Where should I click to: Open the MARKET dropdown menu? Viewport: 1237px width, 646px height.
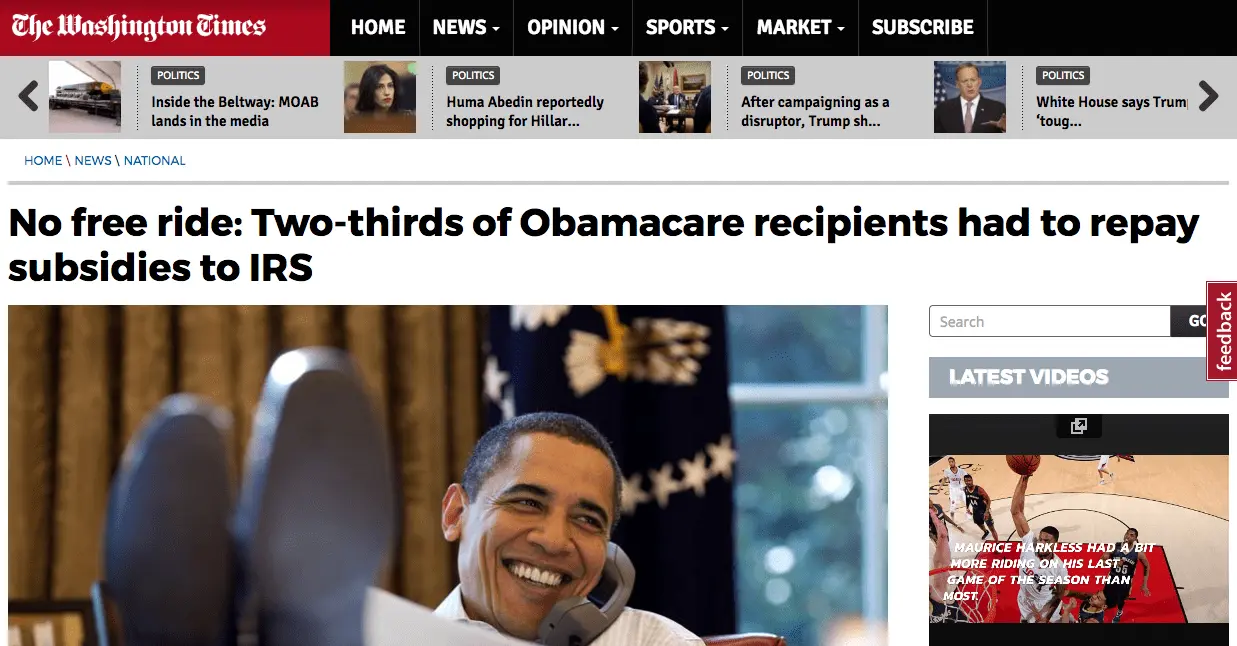tap(800, 28)
